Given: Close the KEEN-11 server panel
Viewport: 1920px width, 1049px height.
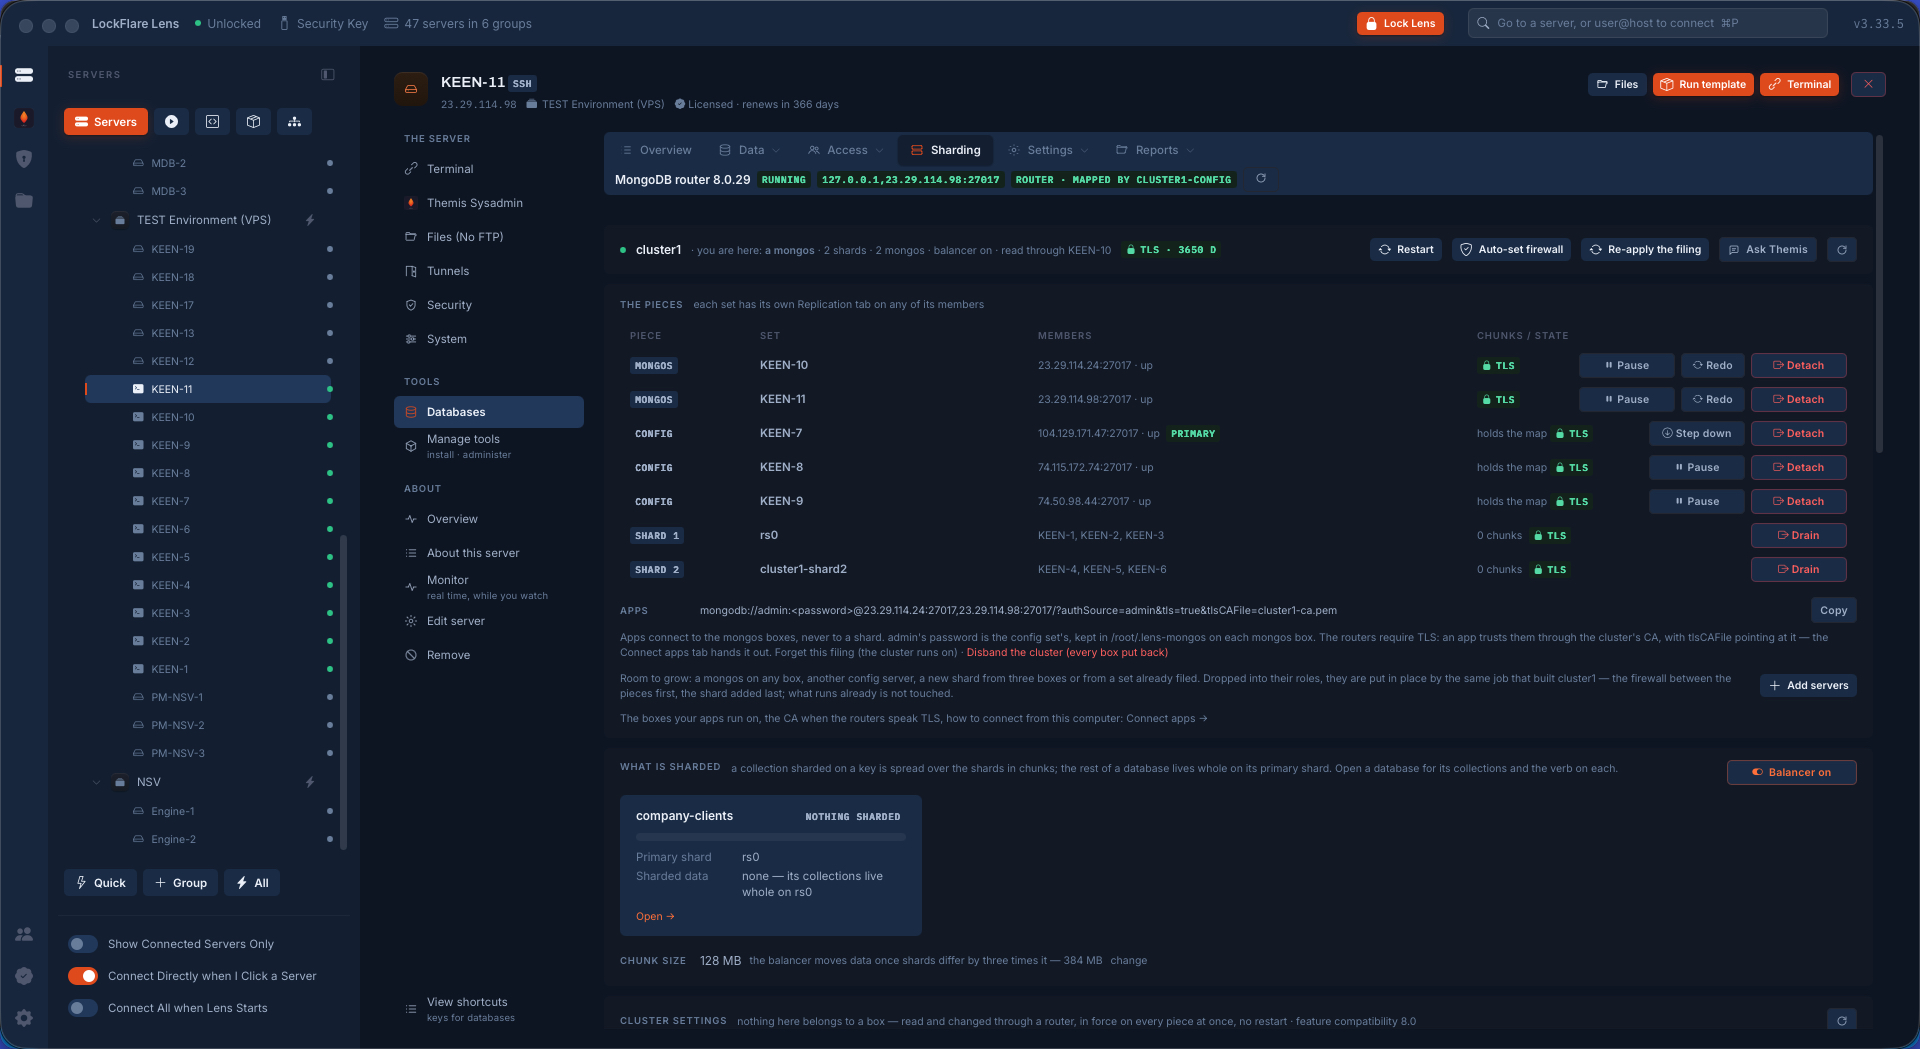Looking at the screenshot, I should [1868, 85].
